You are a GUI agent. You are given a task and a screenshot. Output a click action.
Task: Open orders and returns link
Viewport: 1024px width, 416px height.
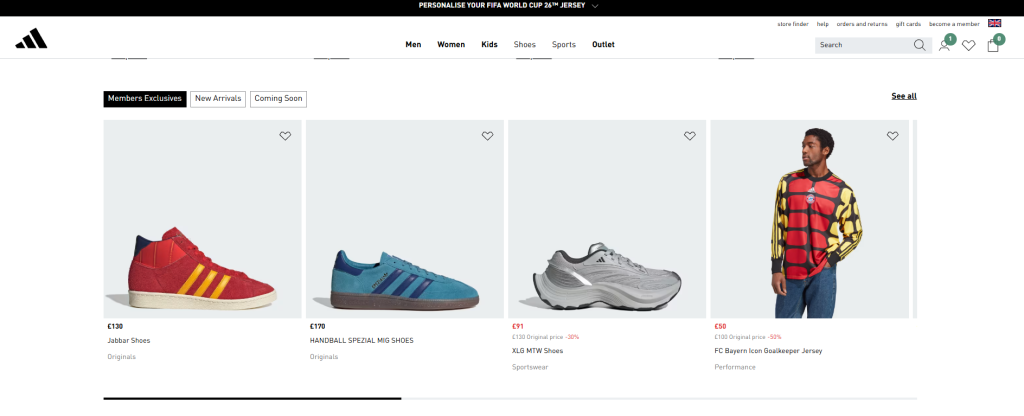[862, 24]
